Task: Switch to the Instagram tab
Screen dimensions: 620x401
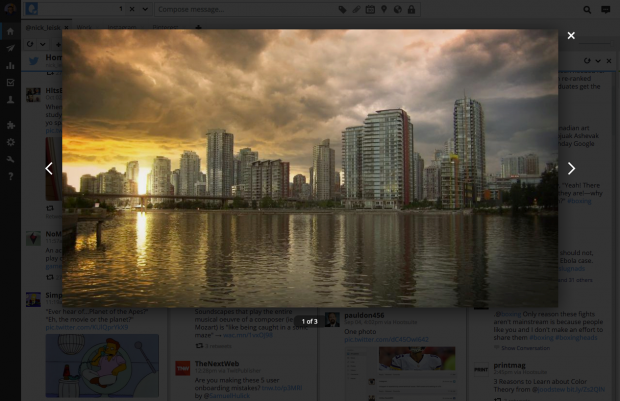Action: click(122, 27)
